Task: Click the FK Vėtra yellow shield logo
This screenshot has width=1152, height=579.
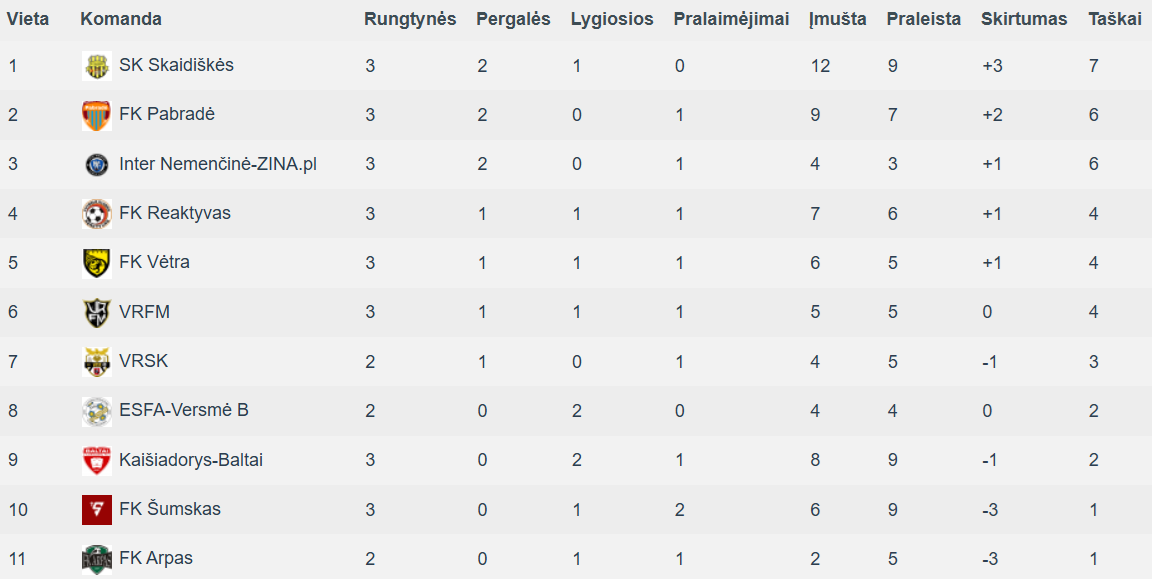Action: click(x=97, y=263)
